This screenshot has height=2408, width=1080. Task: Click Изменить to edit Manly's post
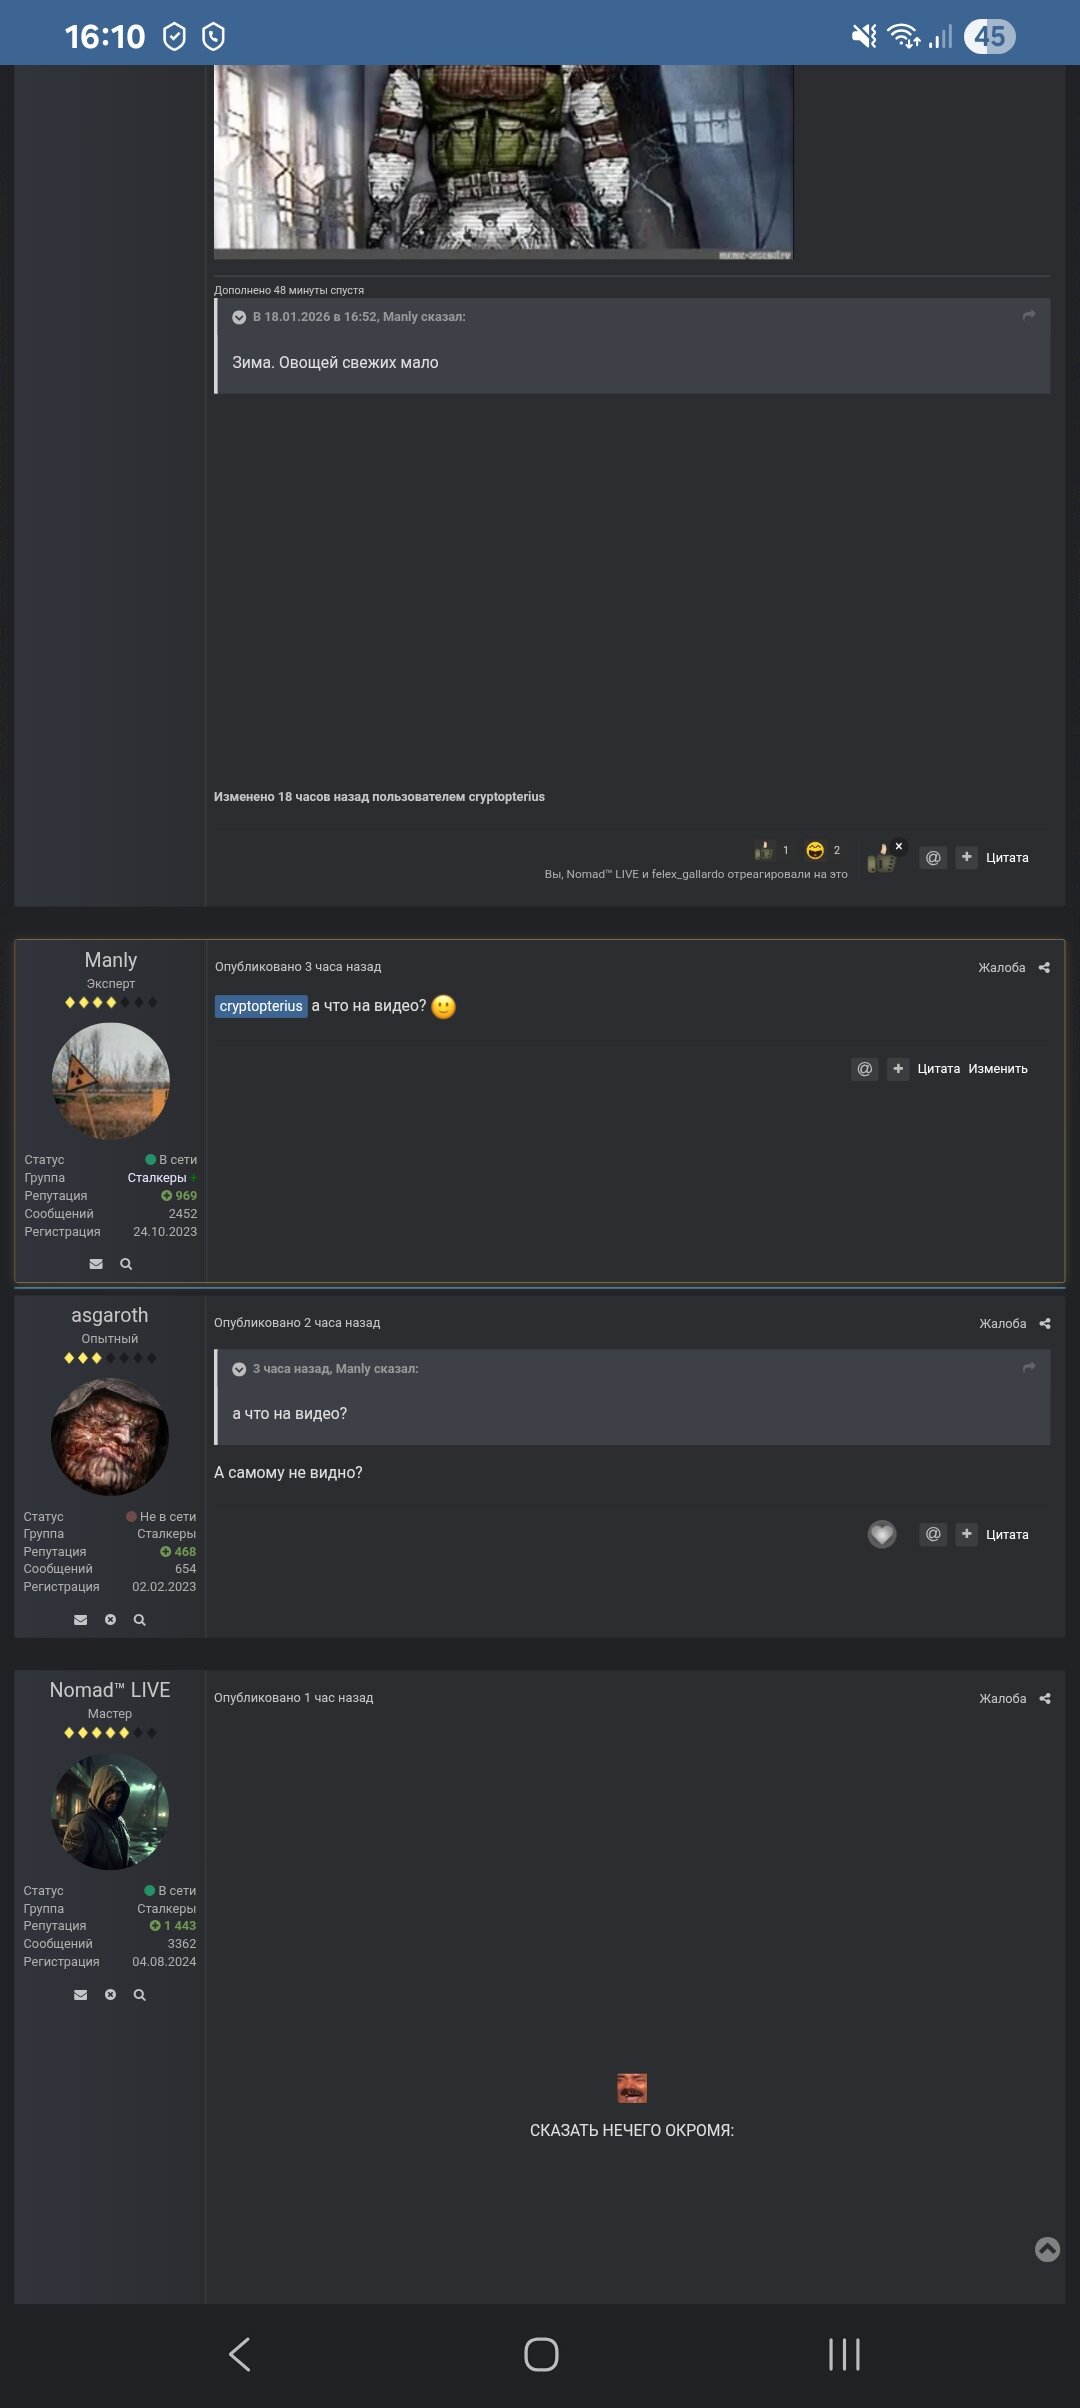(x=998, y=1069)
